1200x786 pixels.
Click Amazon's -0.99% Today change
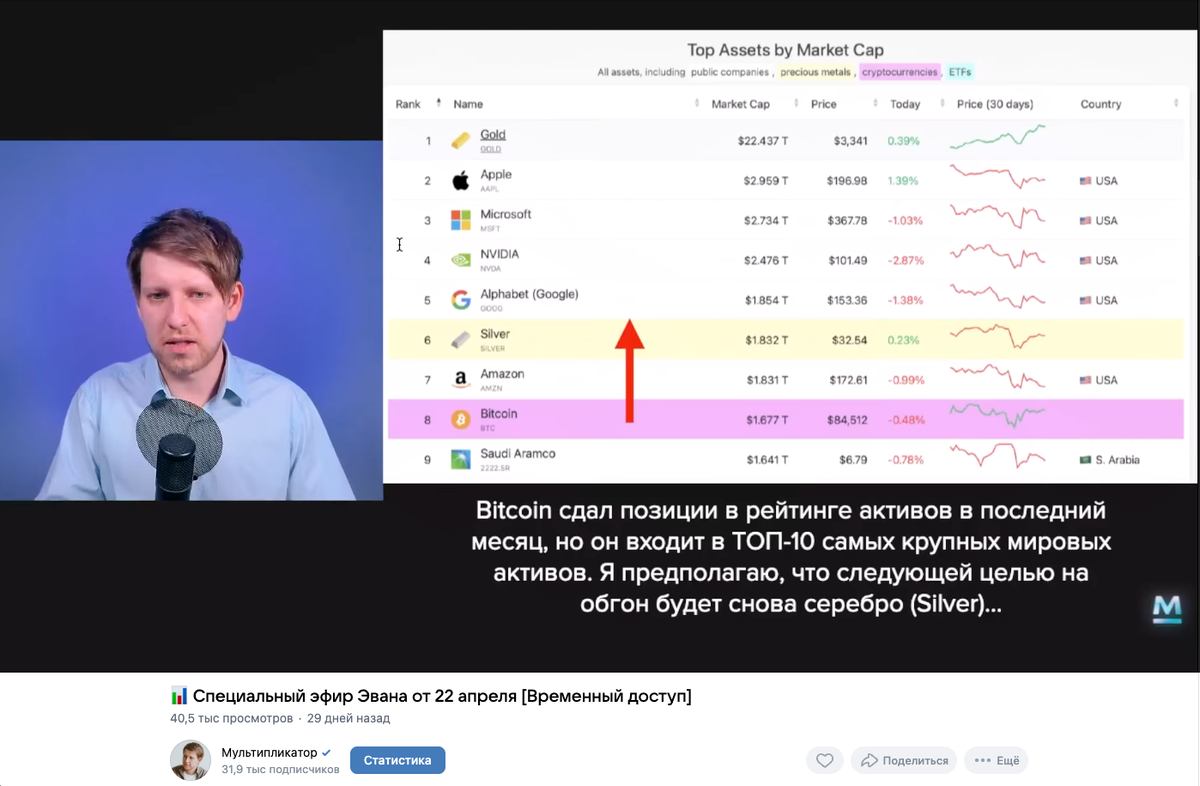click(905, 381)
